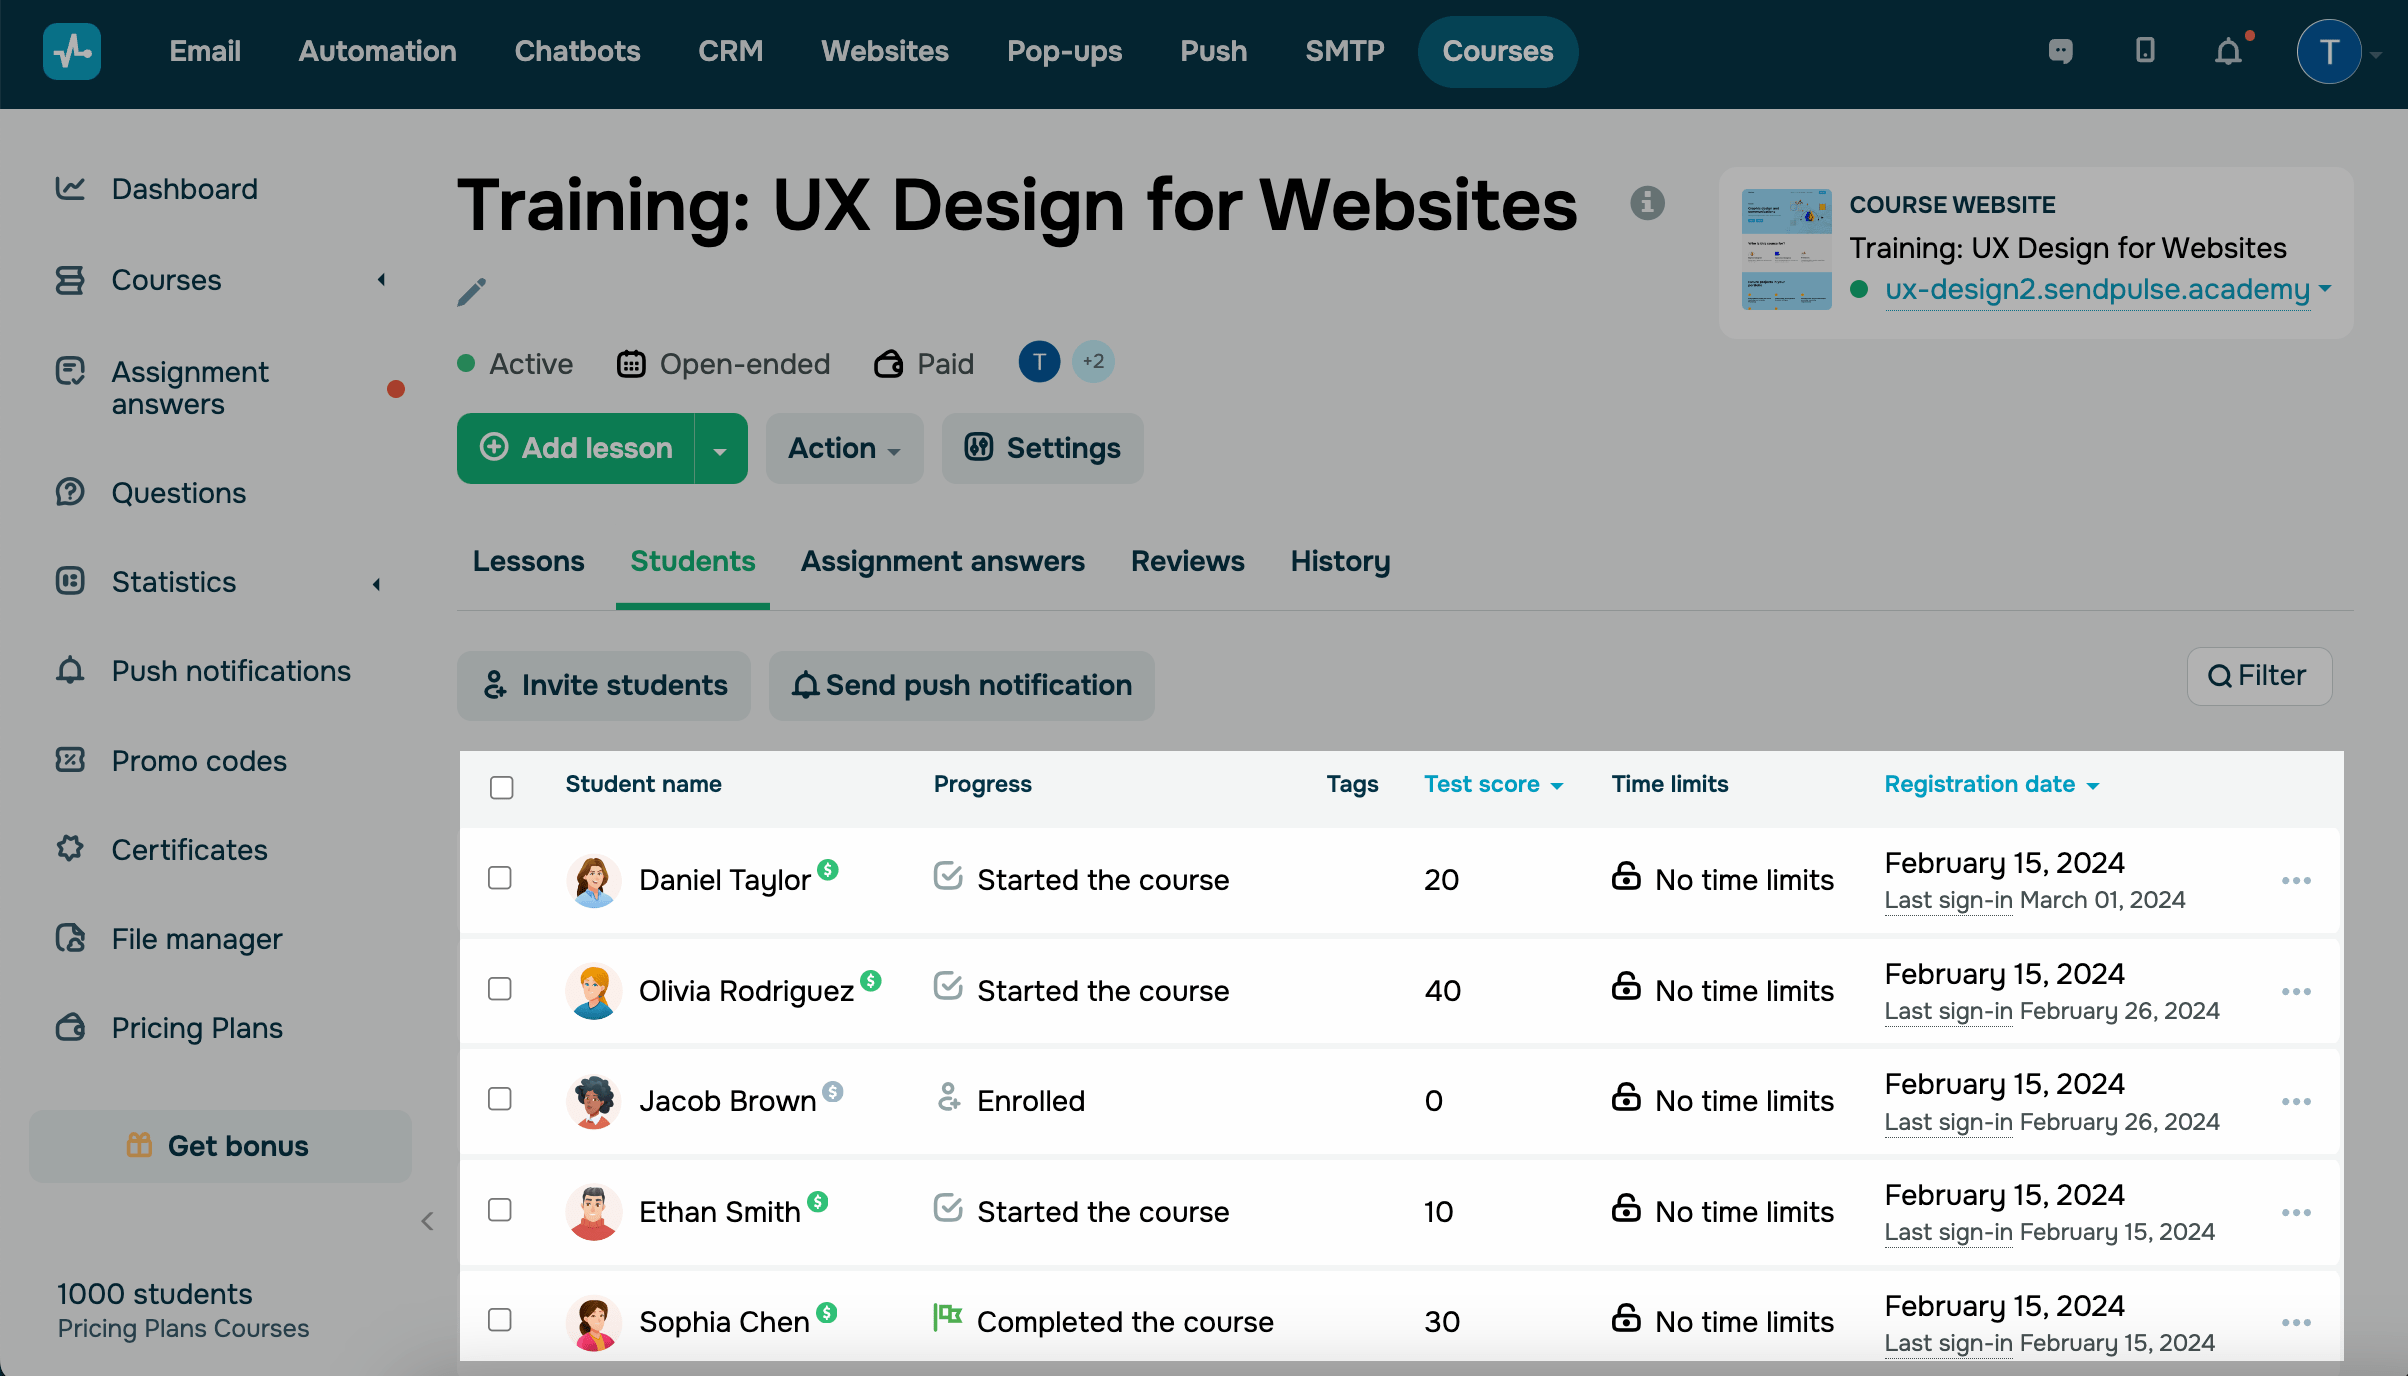
Task: Sort by Registration date column
Action: tap(1991, 784)
